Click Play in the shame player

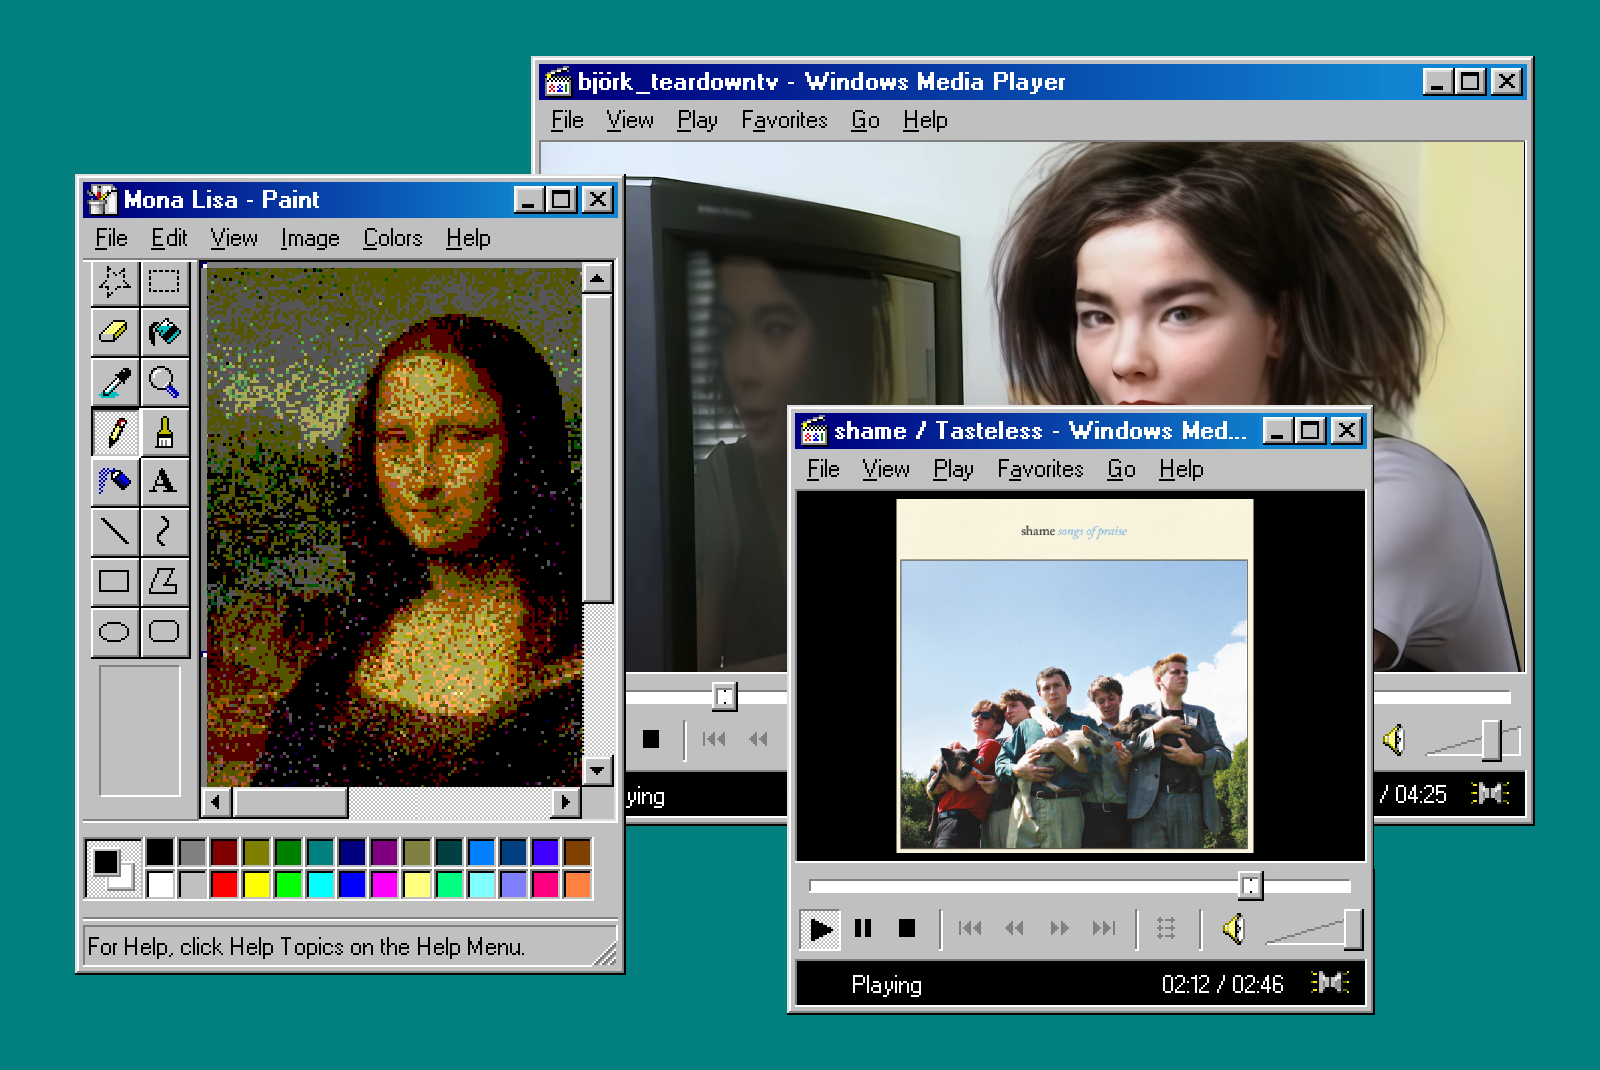click(820, 929)
